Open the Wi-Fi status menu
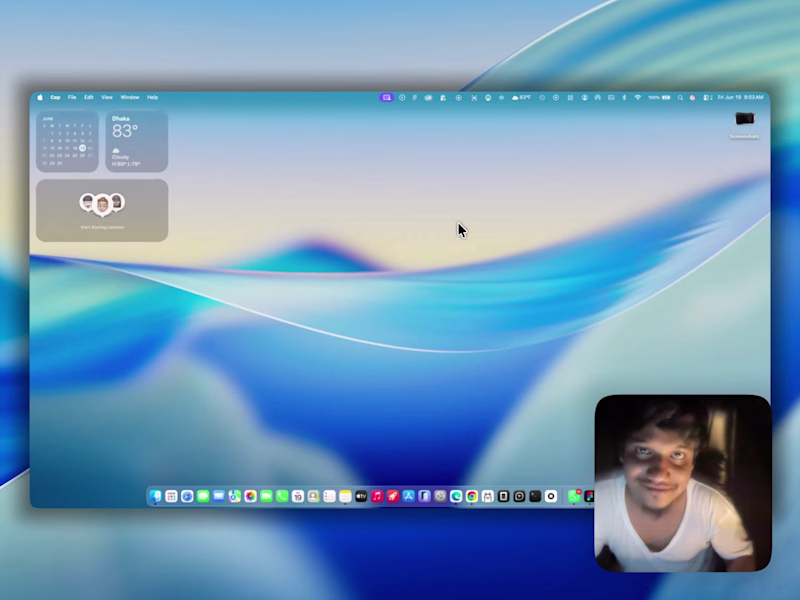 tap(638, 97)
